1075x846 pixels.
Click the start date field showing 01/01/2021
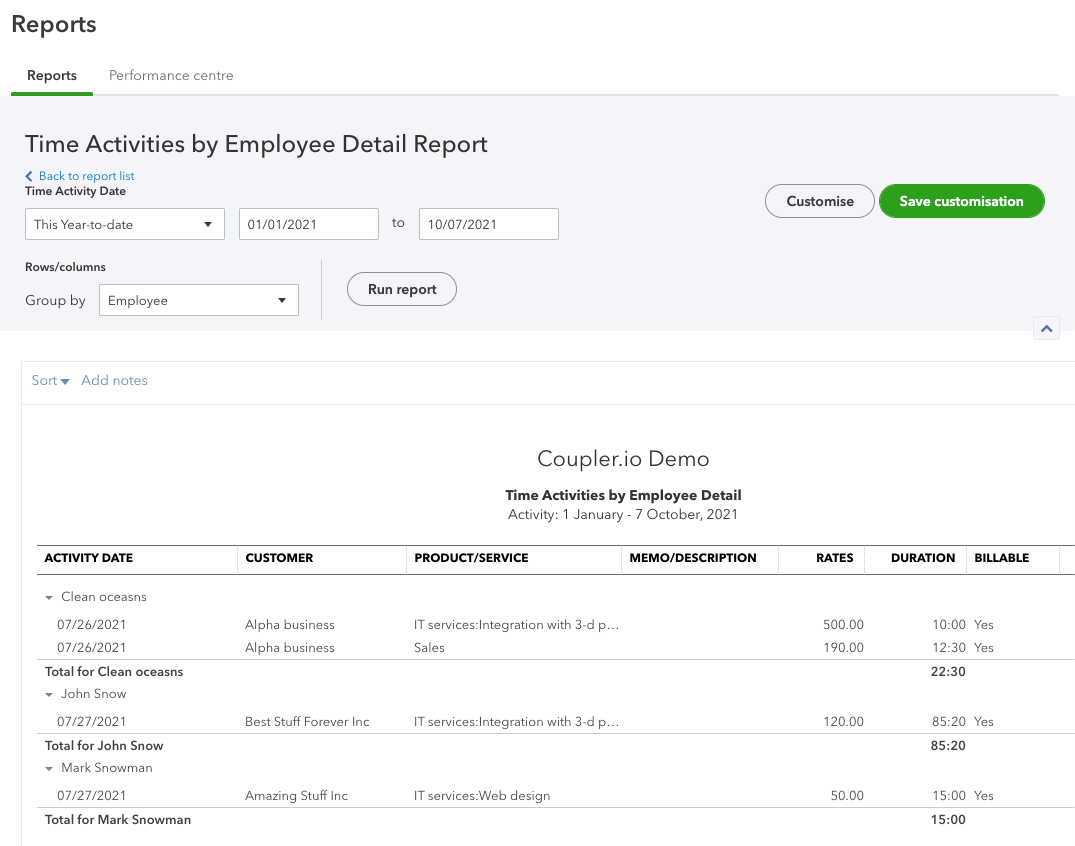point(308,223)
